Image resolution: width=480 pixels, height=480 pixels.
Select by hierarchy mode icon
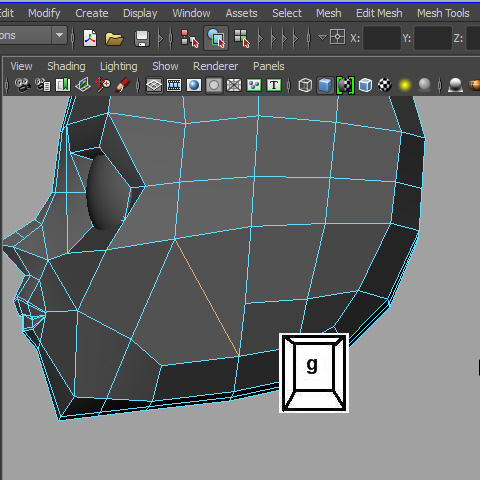coord(190,38)
